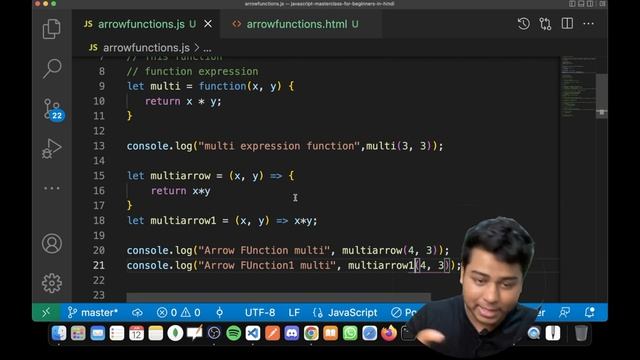Click the Open Changes compare icon

pyautogui.click(x=545, y=24)
